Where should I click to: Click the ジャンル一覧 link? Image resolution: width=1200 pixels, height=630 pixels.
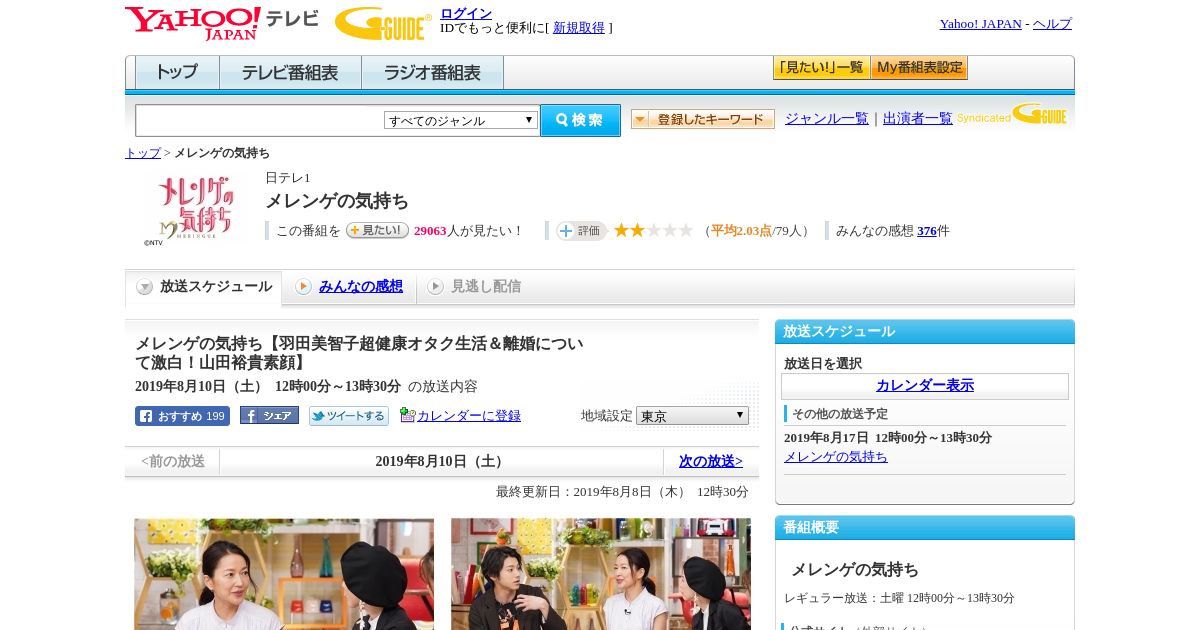827,119
